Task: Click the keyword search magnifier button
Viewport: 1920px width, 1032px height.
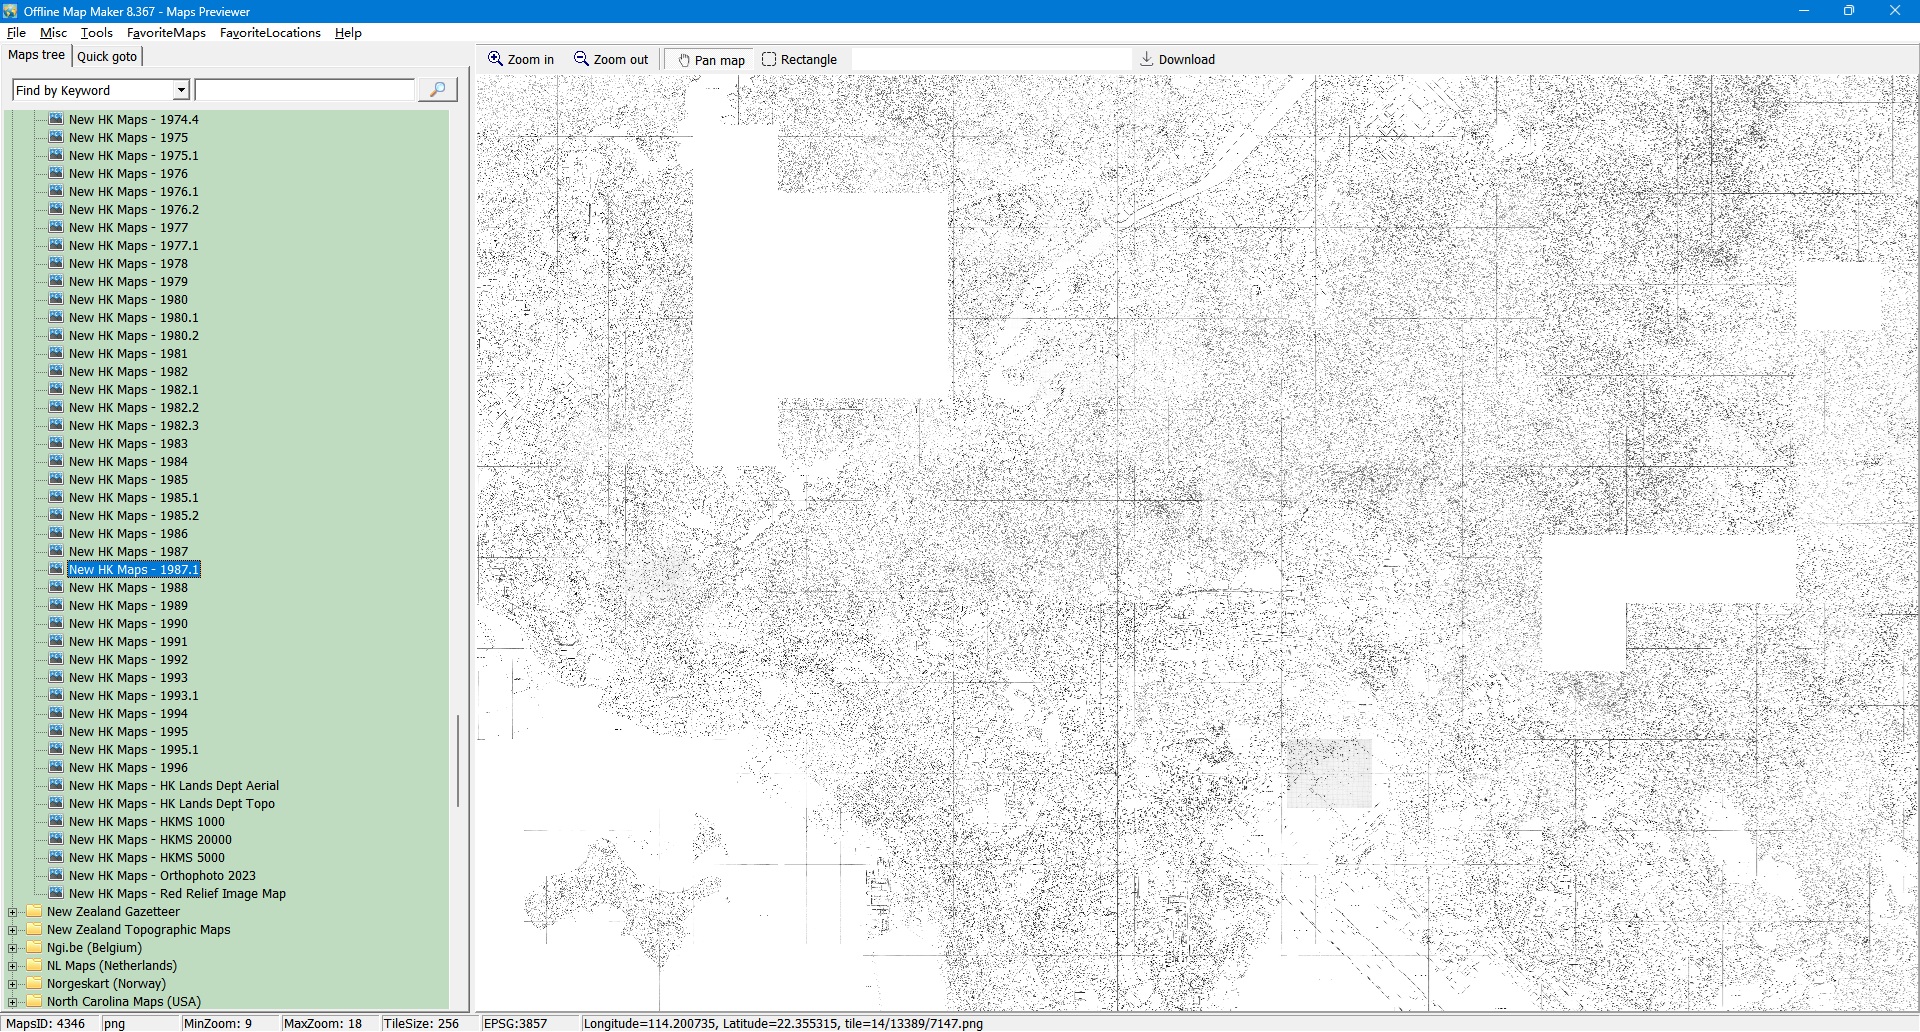Action: (437, 90)
